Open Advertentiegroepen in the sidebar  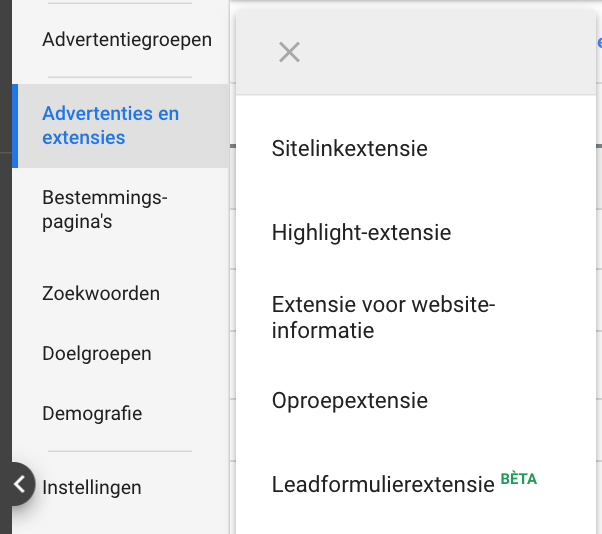tap(127, 40)
